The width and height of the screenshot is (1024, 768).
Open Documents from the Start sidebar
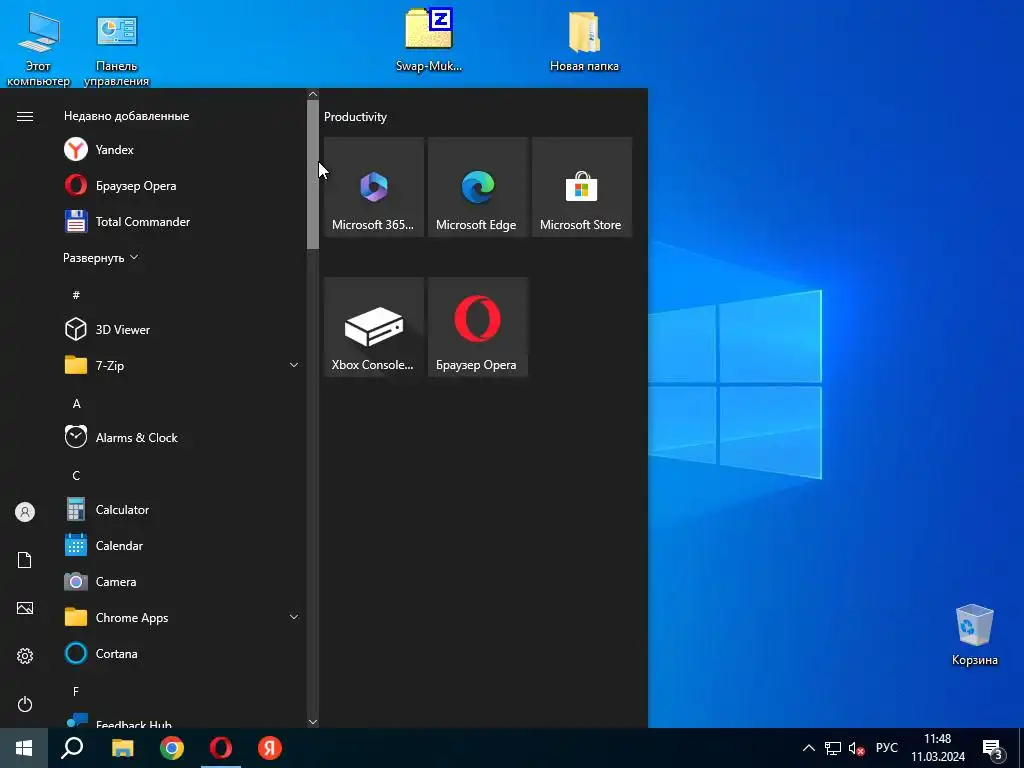(x=25, y=560)
